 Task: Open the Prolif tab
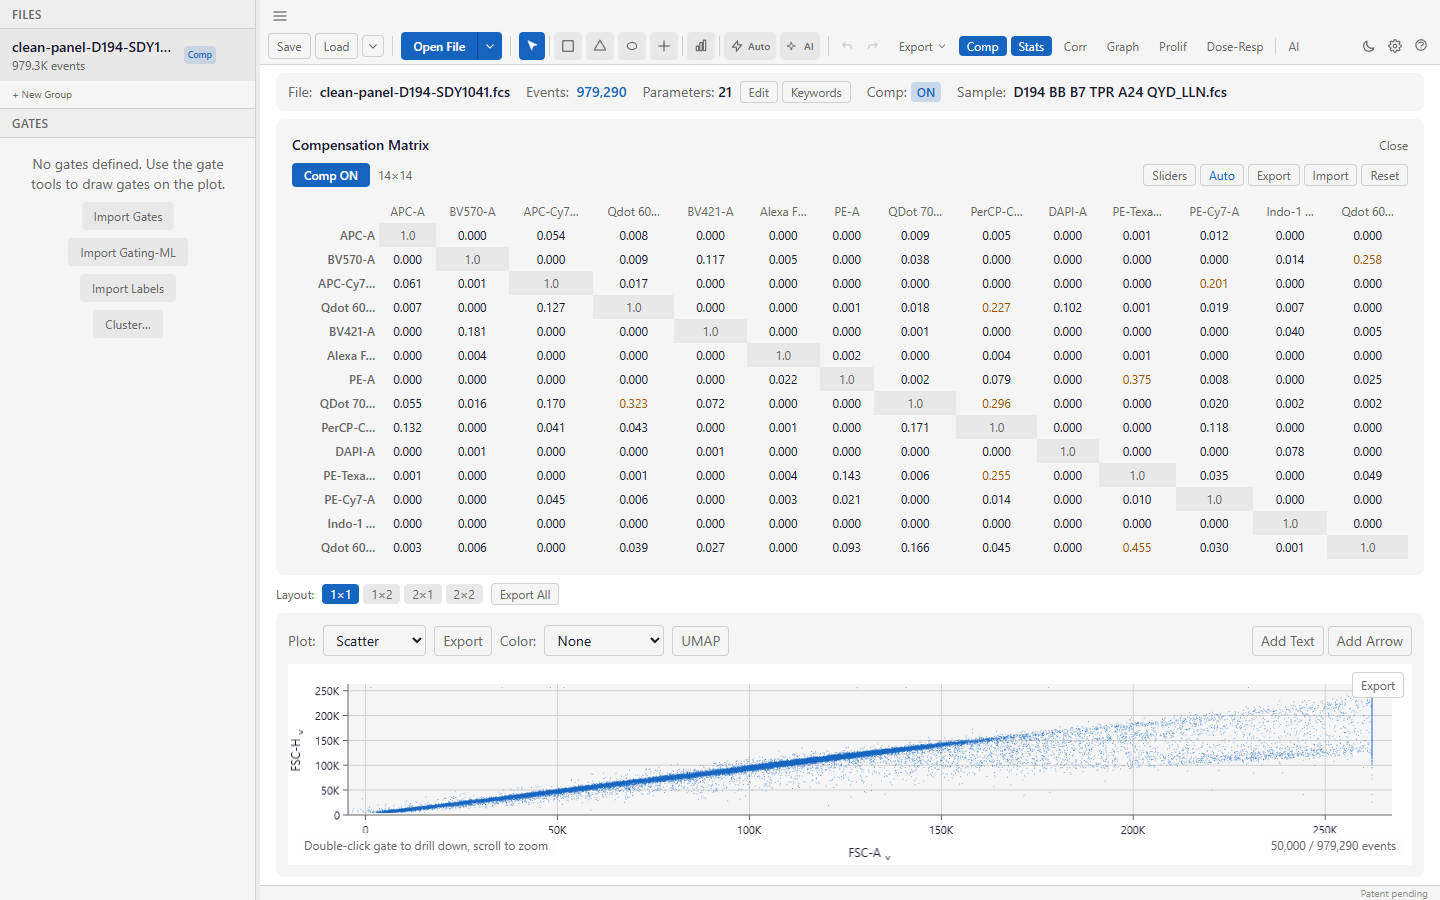click(1173, 46)
